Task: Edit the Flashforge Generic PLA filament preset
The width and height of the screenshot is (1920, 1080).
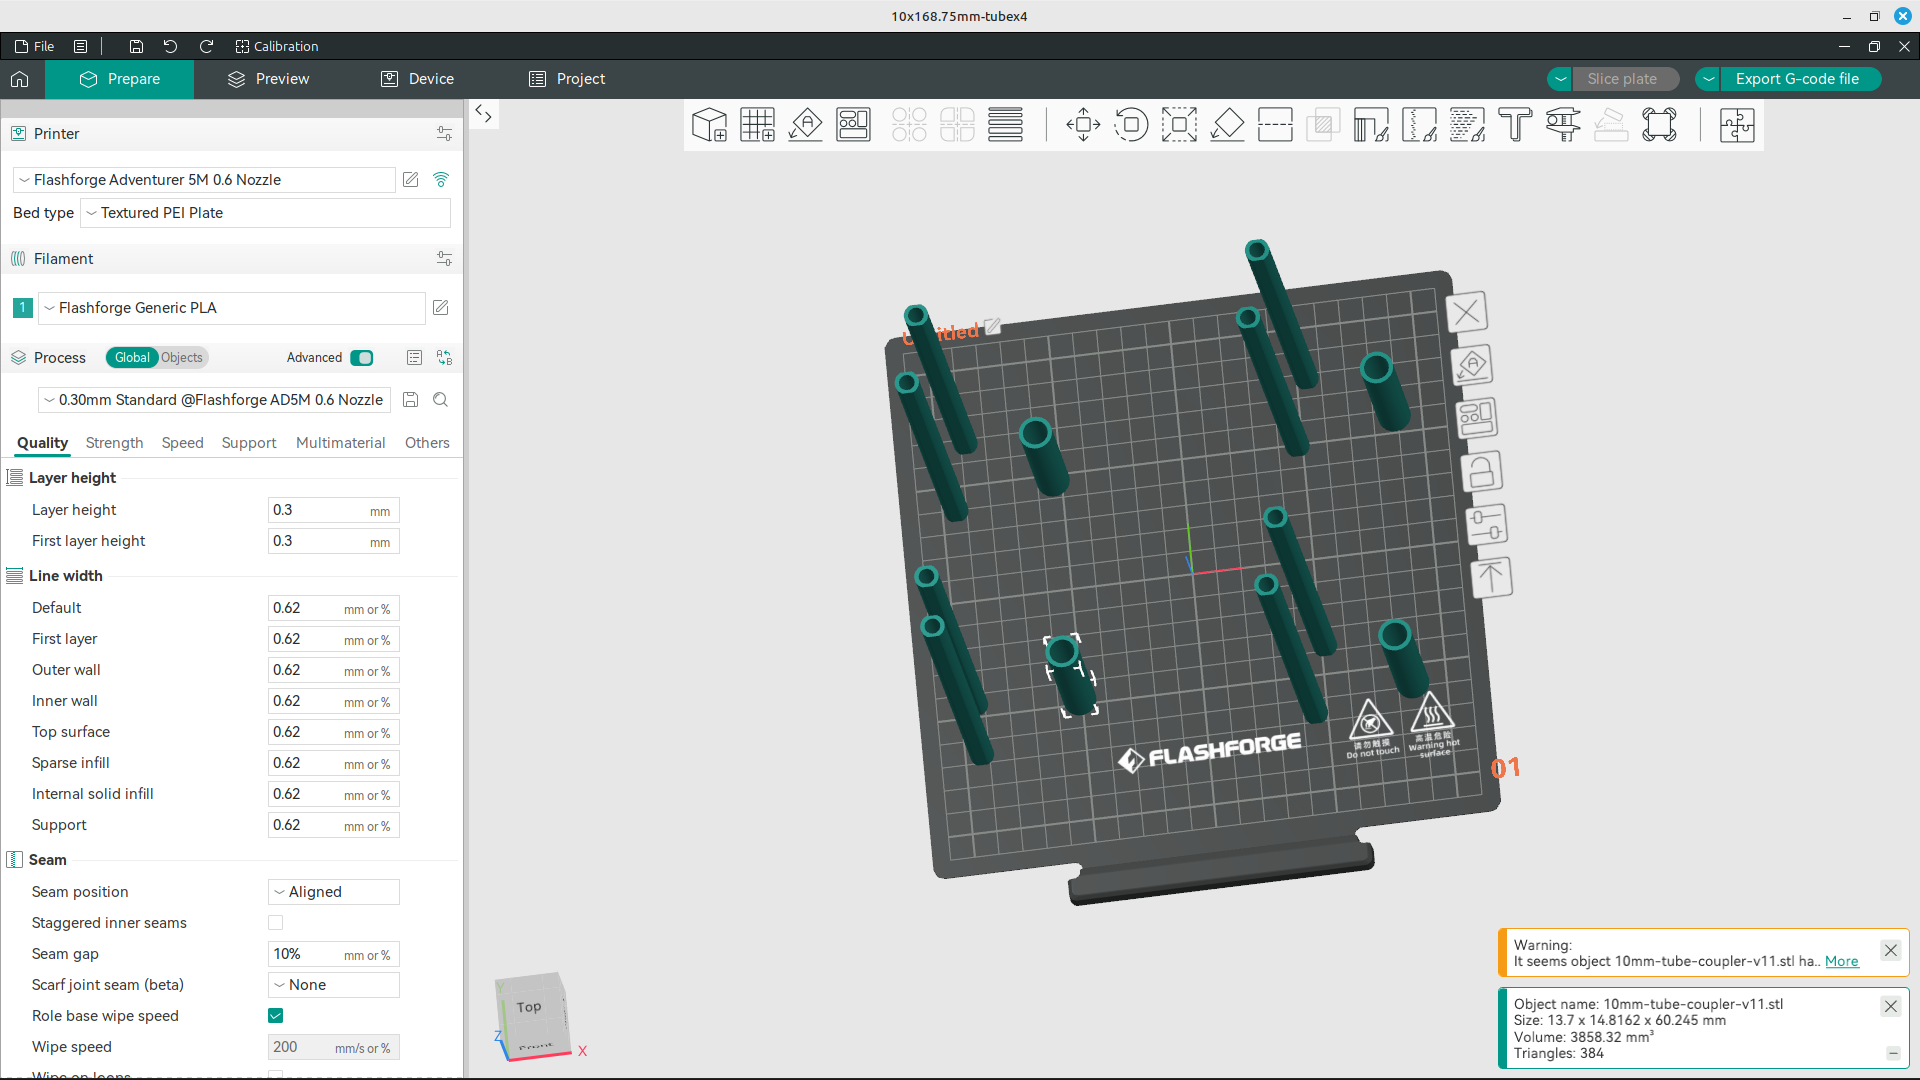Action: 441,308
